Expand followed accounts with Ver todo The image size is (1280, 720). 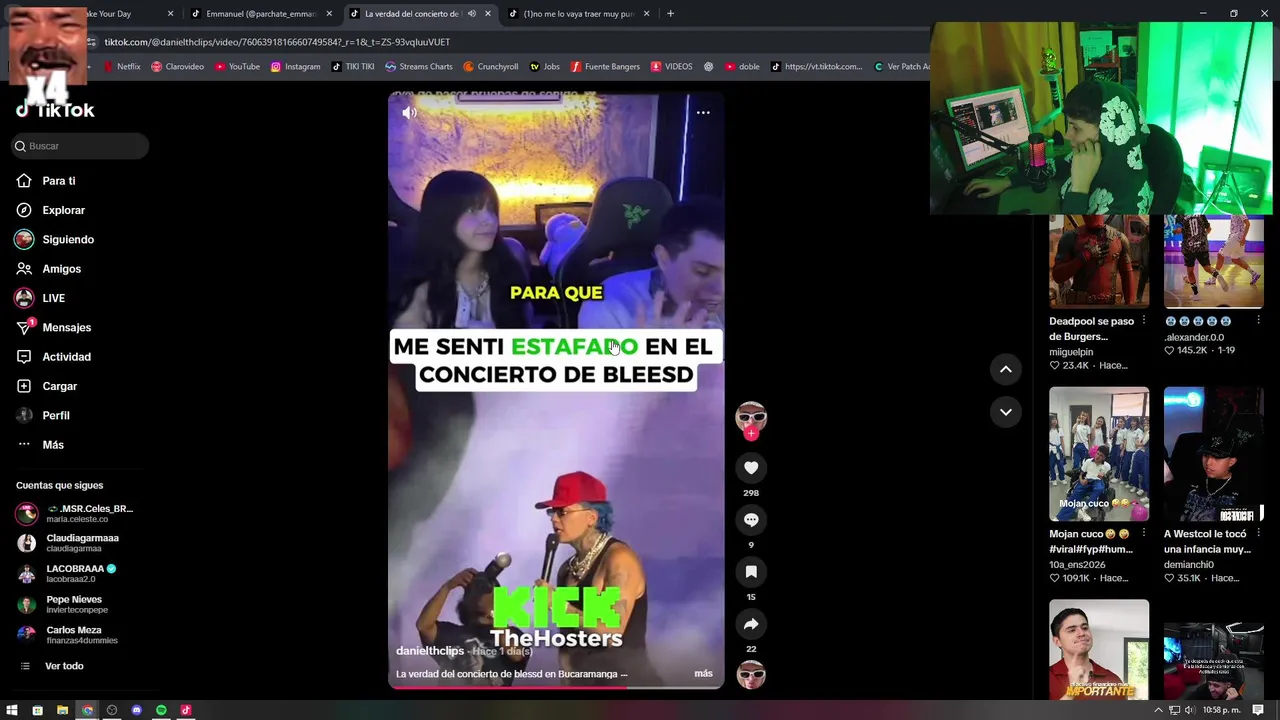(x=64, y=666)
